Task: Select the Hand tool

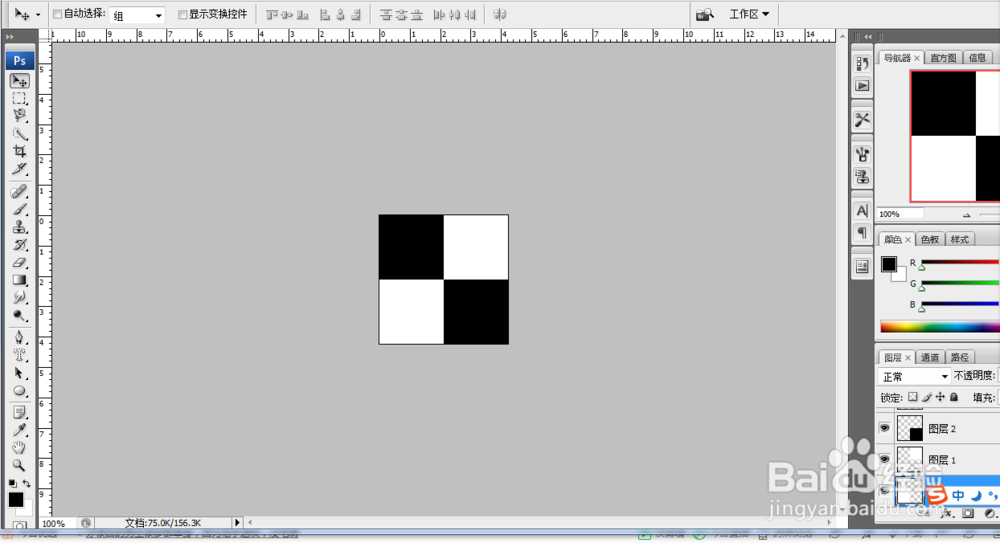Action: click(x=19, y=448)
